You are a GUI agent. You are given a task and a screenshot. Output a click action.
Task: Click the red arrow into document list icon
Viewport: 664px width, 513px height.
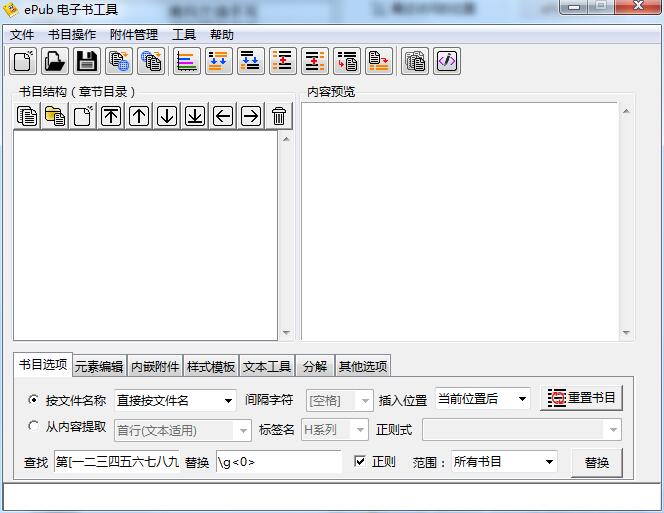point(347,61)
